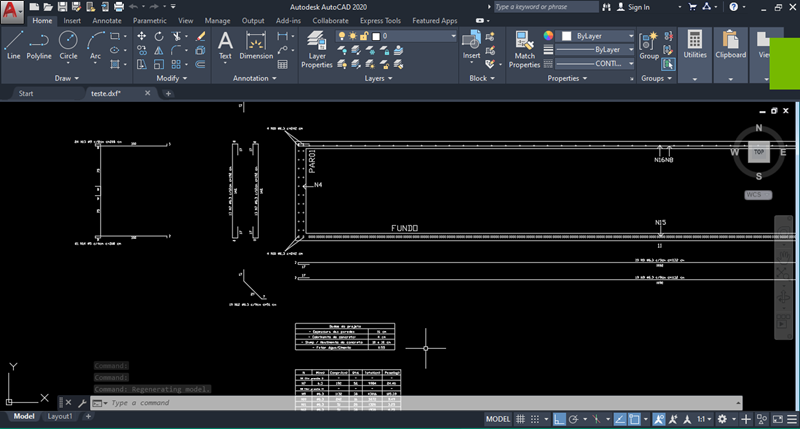
Task: Open the layer selection dropdown
Action: (x=418, y=36)
